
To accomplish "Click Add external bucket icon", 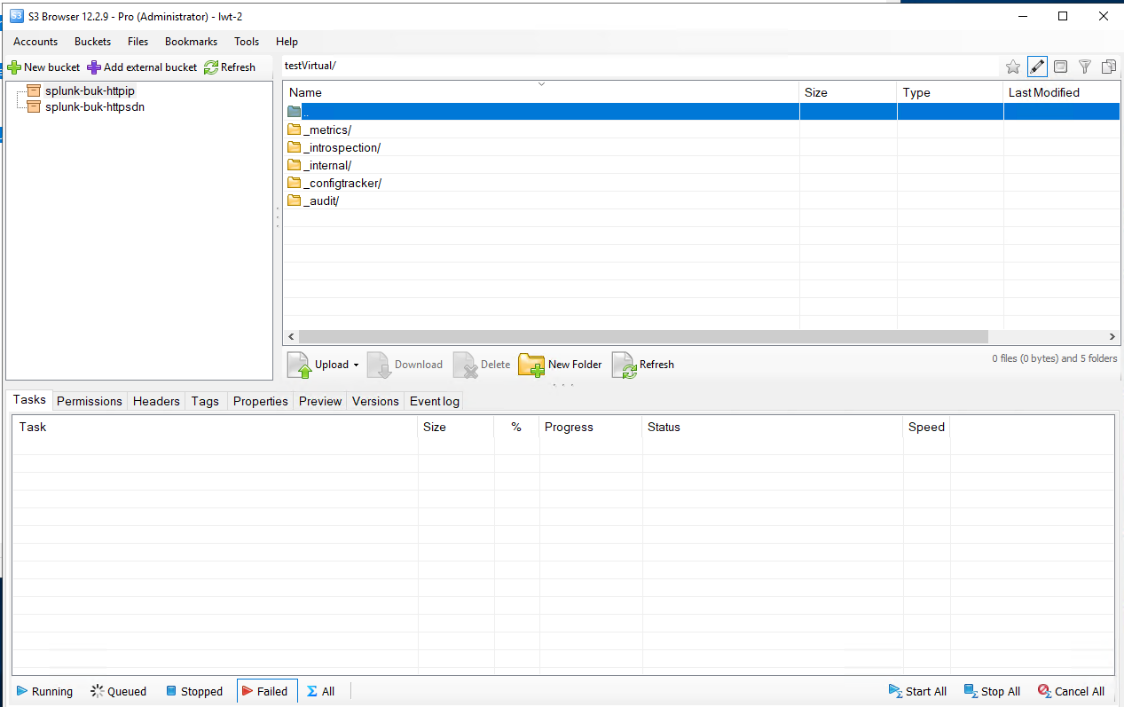I will (x=94, y=67).
